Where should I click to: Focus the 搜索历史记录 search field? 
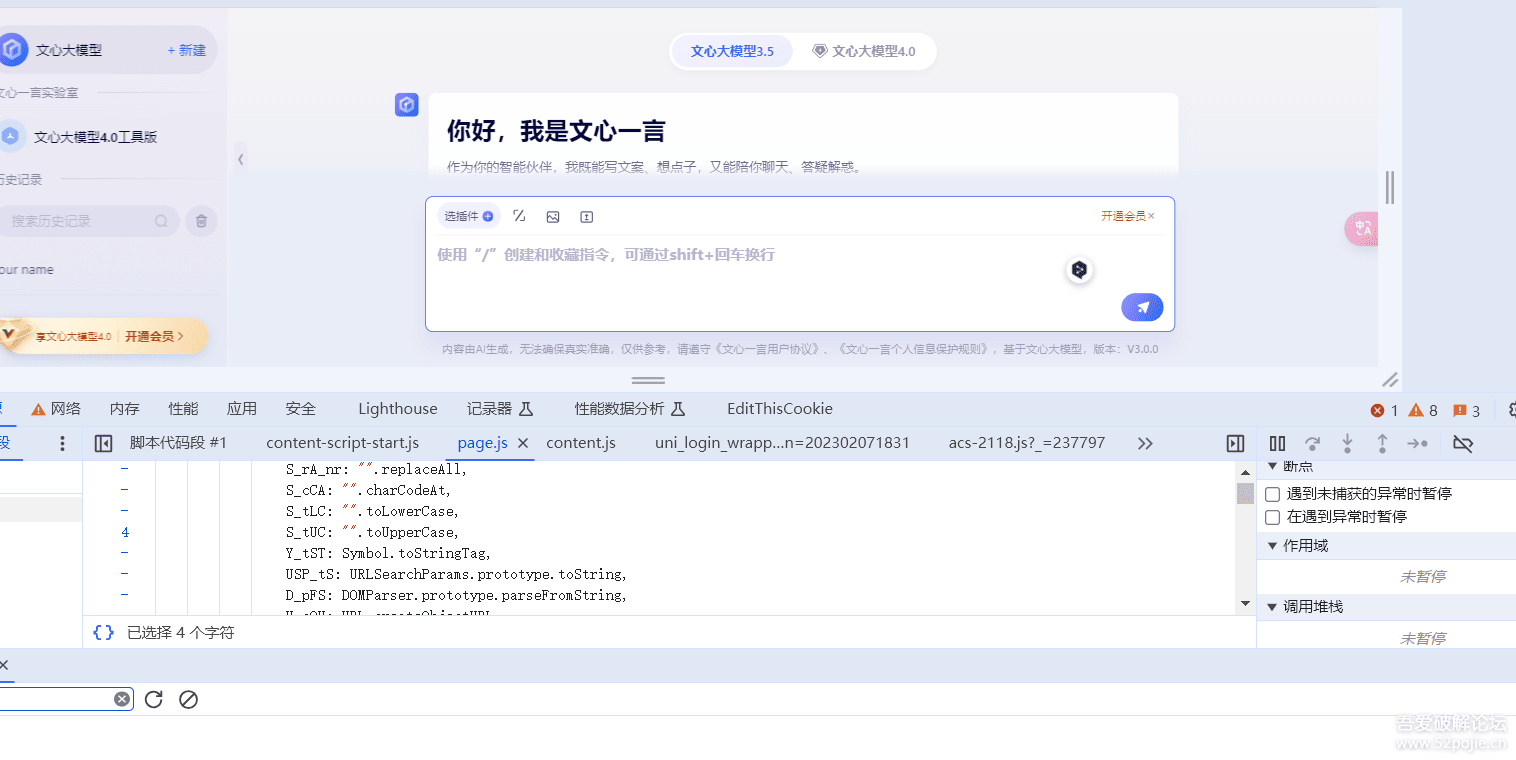(89, 221)
